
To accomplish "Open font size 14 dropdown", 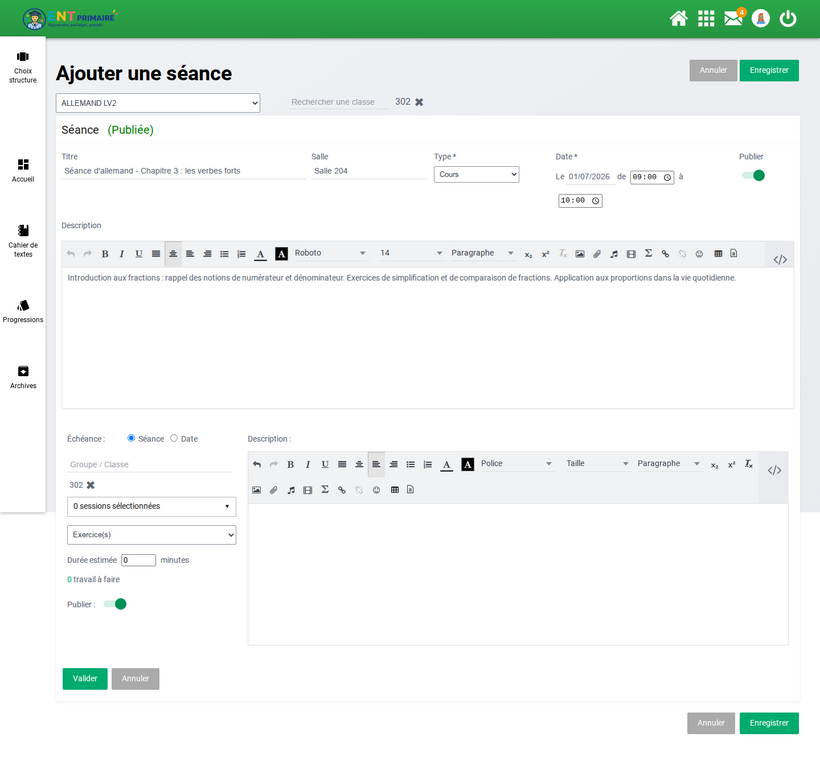I will click(x=411, y=253).
